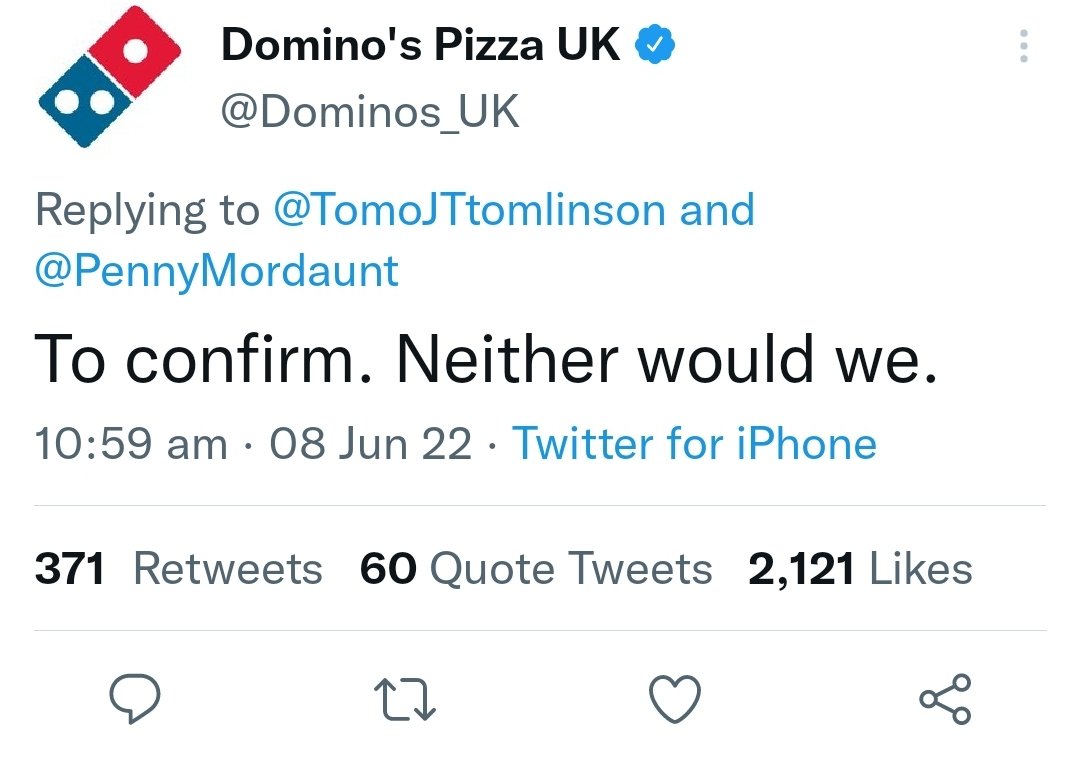
Task: Open the more options three-dot menu
Action: pyautogui.click(x=1022, y=46)
